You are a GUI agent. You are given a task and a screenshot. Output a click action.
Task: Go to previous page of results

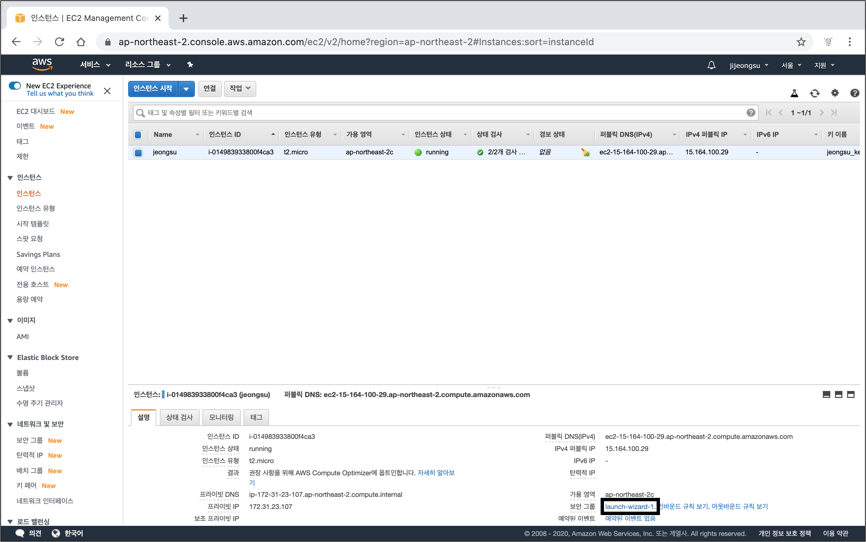click(780, 113)
